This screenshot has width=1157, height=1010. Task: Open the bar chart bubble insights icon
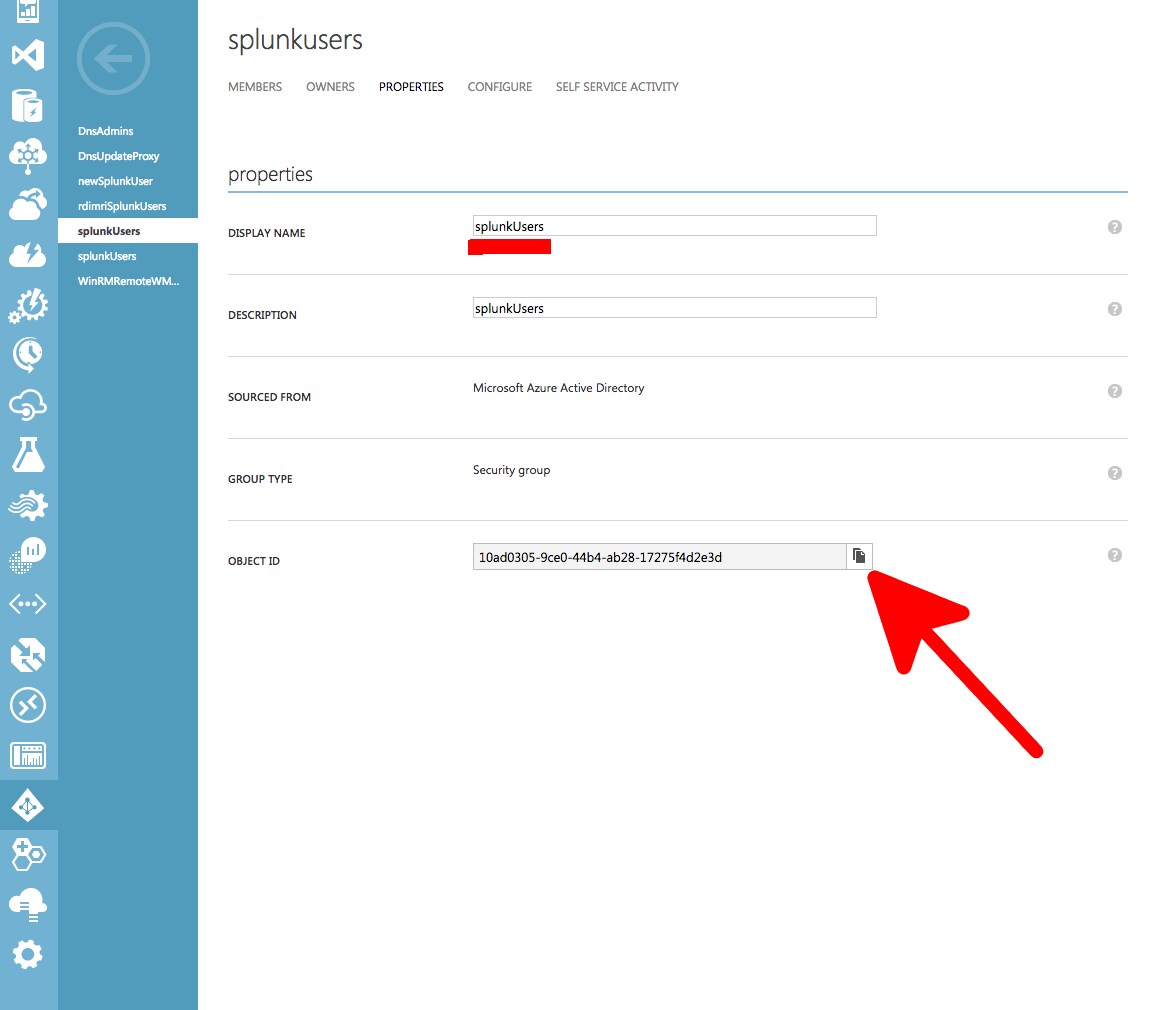28,555
